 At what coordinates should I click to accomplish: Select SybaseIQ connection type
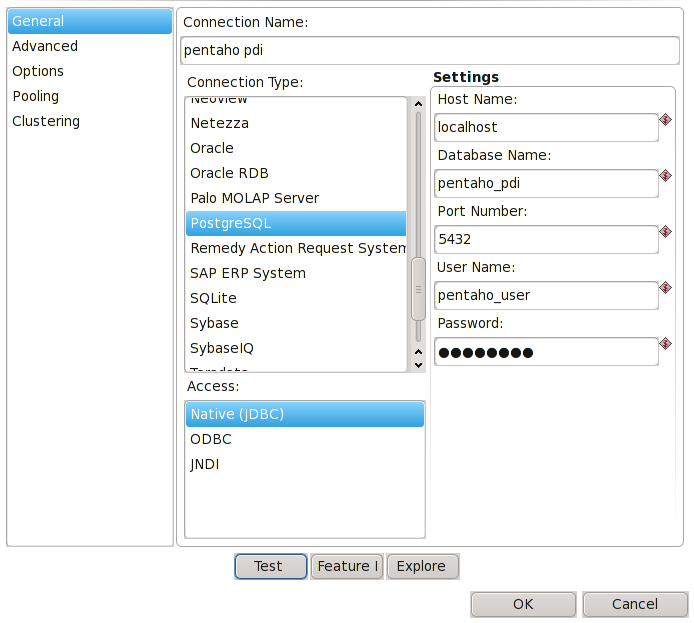click(296, 348)
